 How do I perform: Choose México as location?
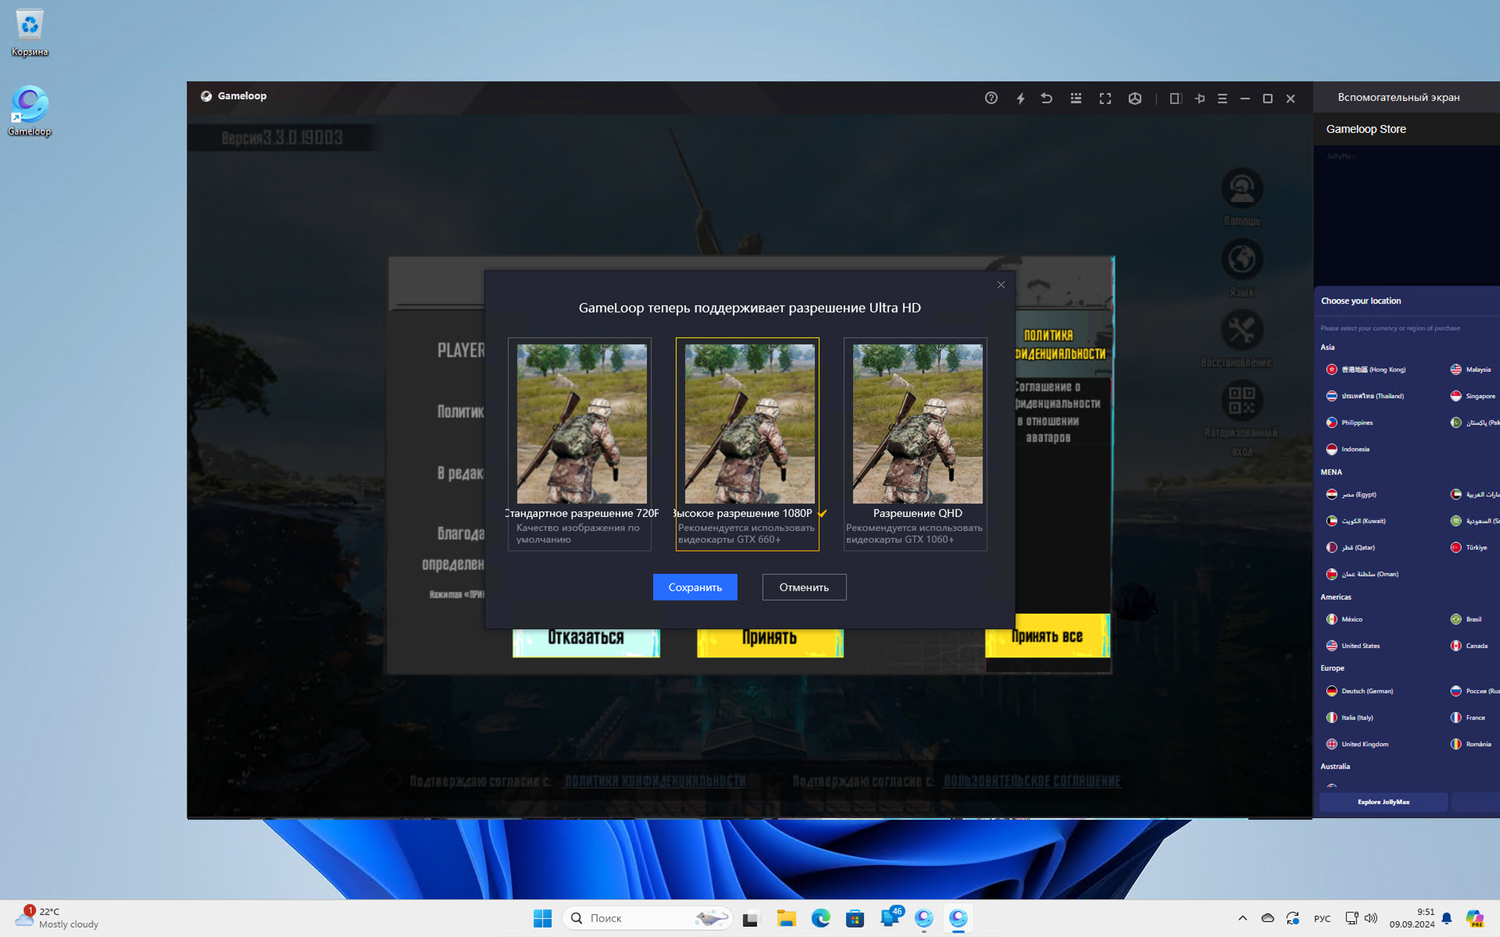1345,620
